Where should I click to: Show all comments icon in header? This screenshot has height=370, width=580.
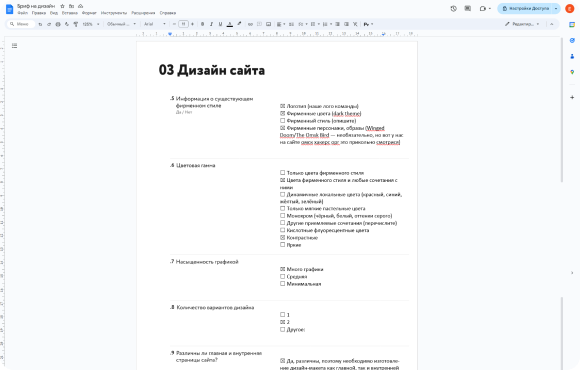pyautogui.click(x=468, y=9)
